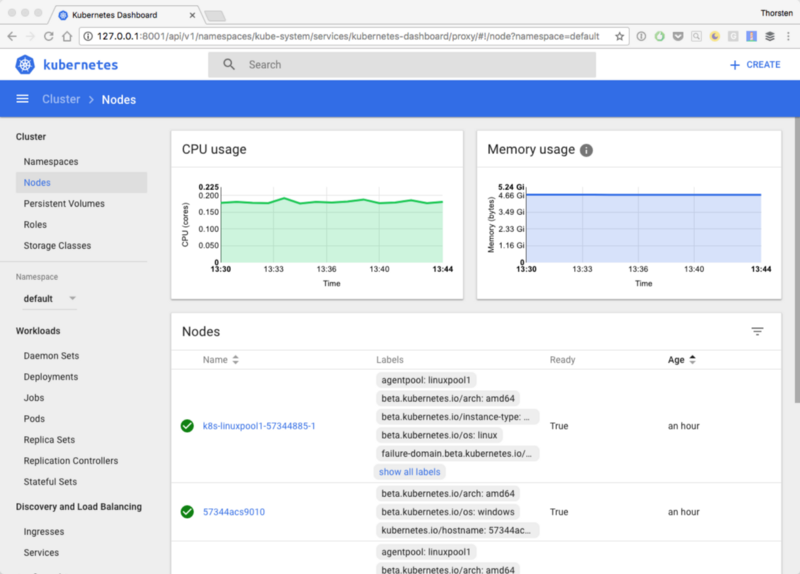Open Pods in sidebar
This screenshot has width=800, height=574.
pos(34,418)
